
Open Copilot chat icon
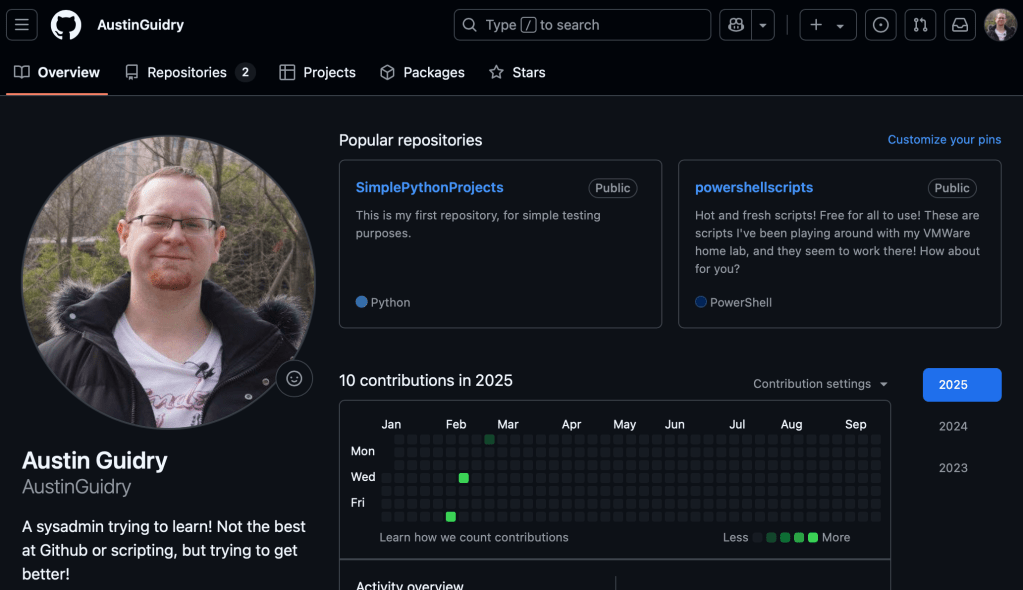[736, 25]
